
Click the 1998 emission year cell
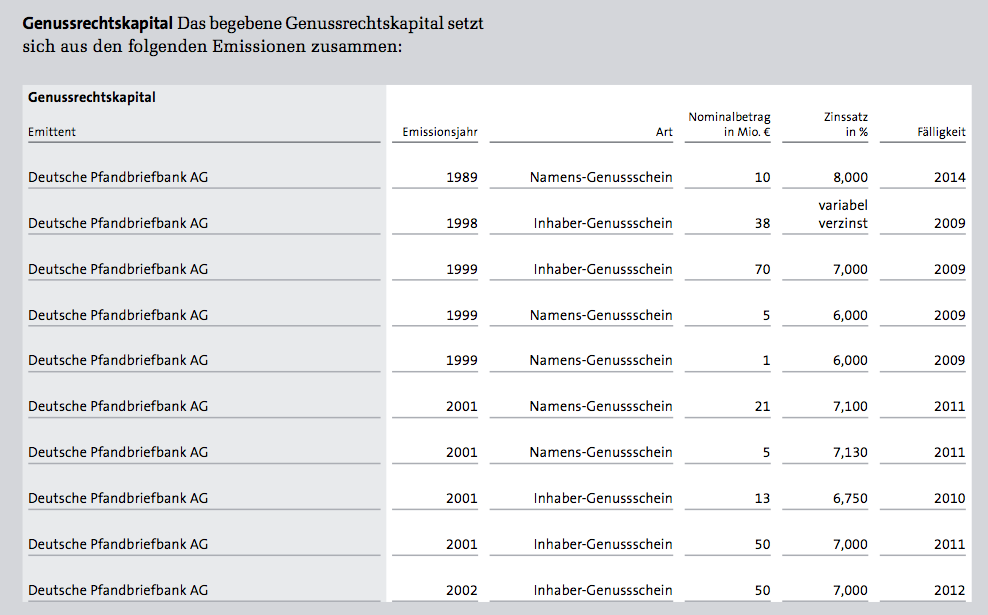tap(461, 224)
